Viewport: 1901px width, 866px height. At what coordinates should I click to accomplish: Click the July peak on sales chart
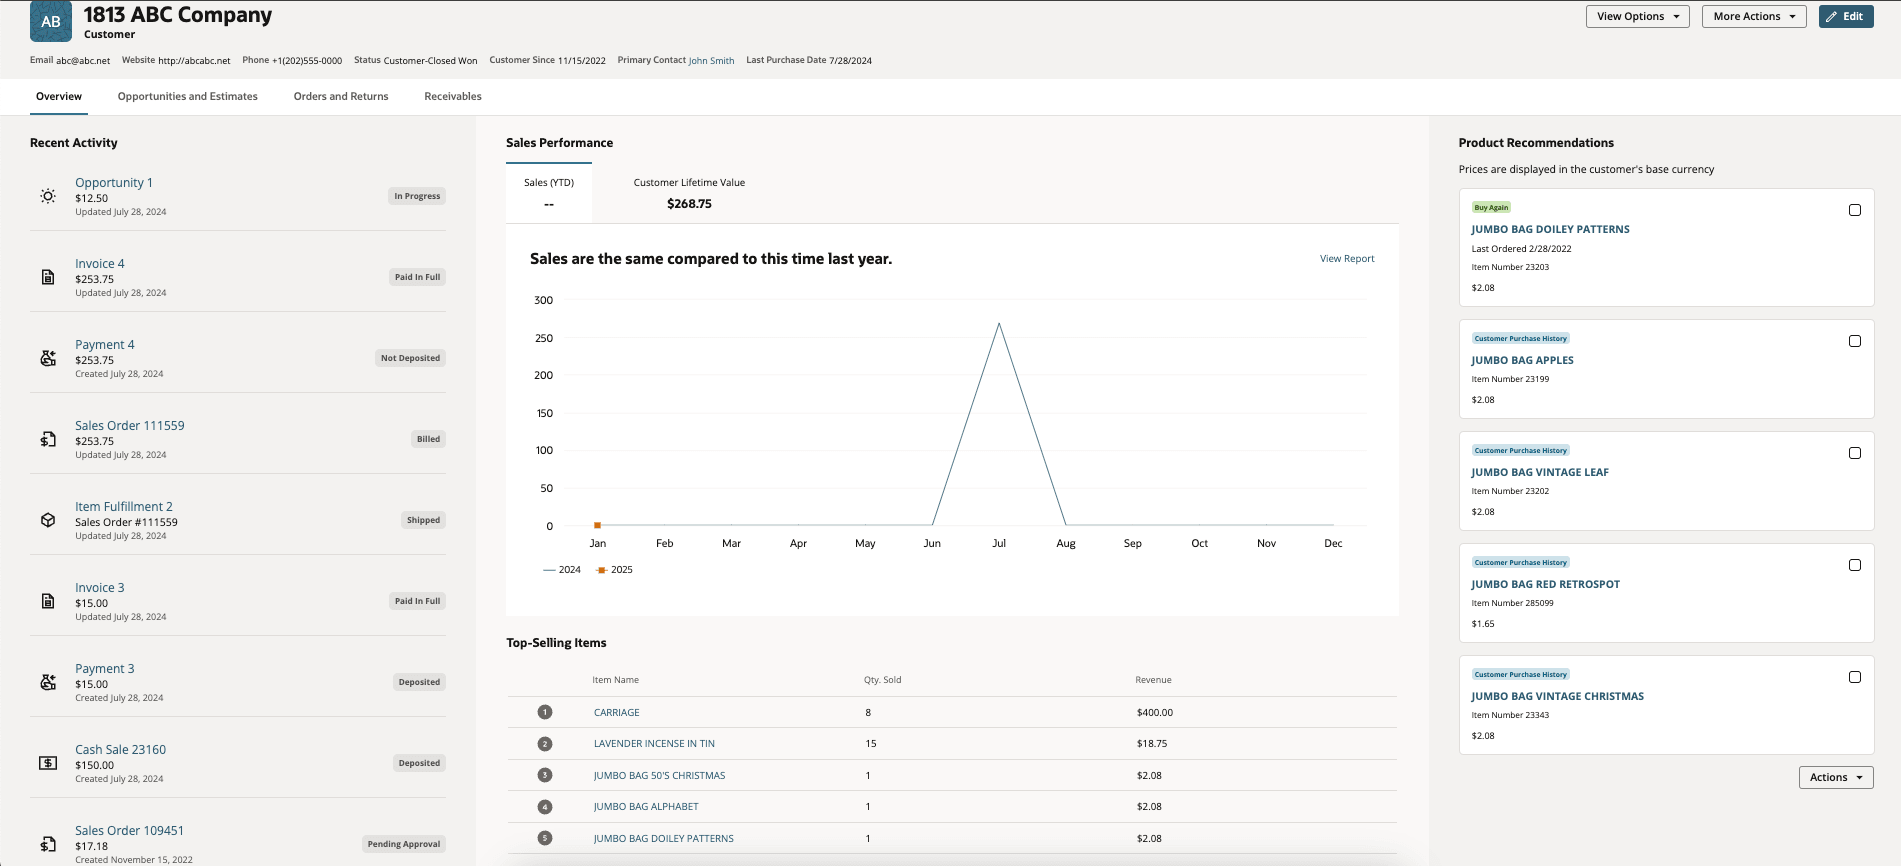(999, 323)
